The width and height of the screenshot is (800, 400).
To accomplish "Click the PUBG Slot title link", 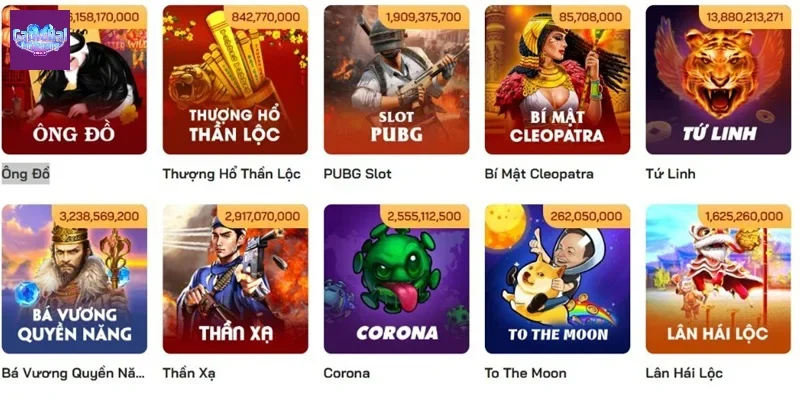I will pyautogui.click(x=358, y=174).
